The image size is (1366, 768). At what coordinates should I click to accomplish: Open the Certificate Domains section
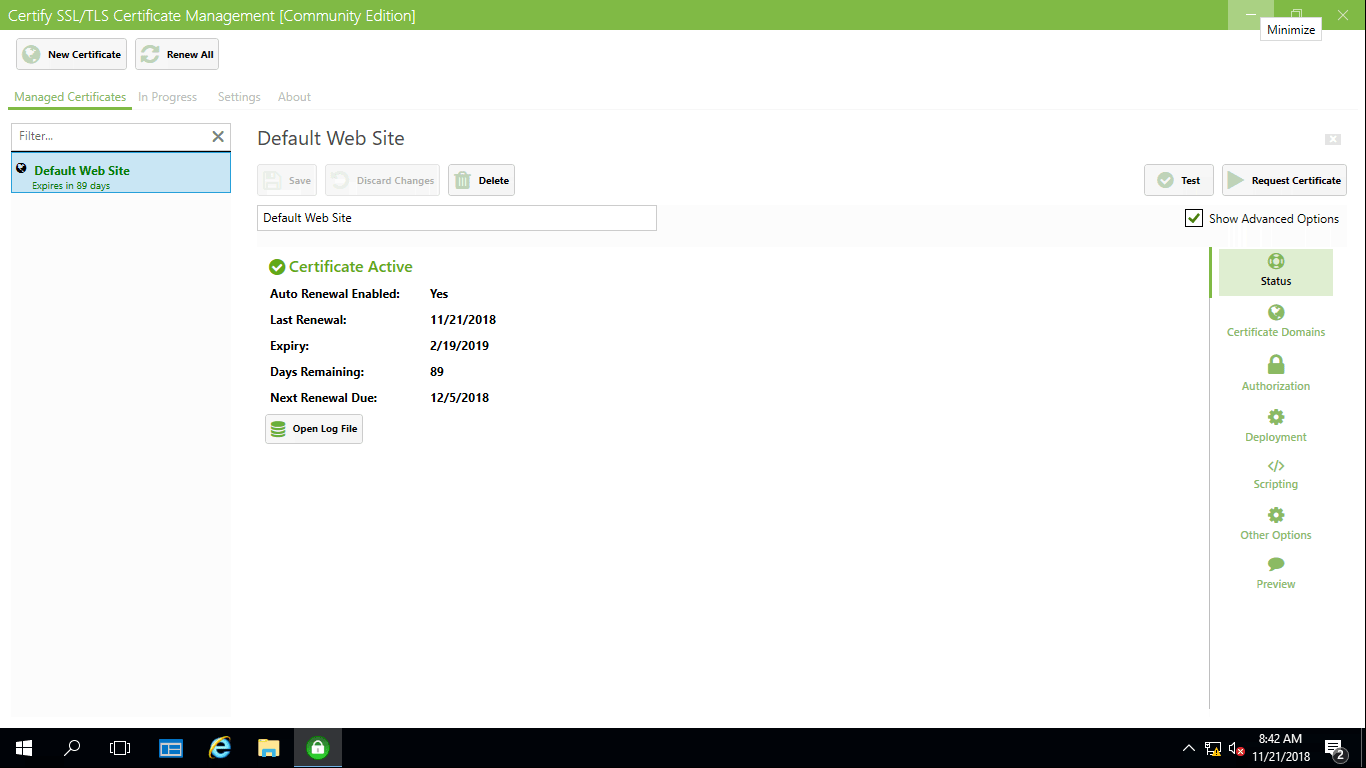[1275, 322]
